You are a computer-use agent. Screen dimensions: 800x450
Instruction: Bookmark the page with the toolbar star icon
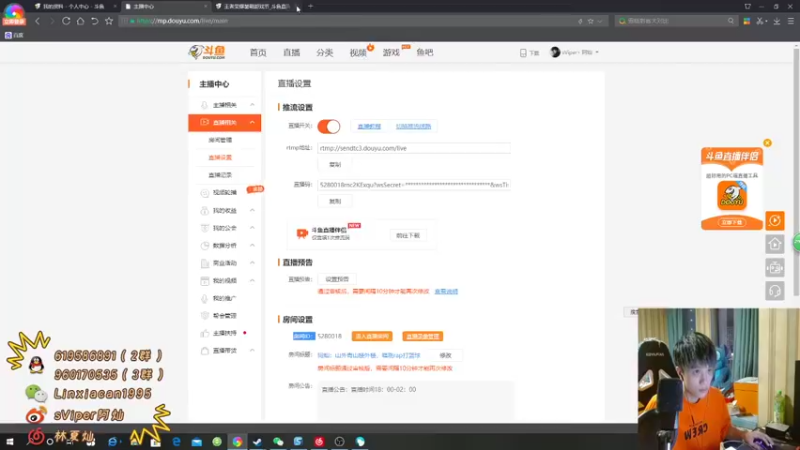click(109, 21)
